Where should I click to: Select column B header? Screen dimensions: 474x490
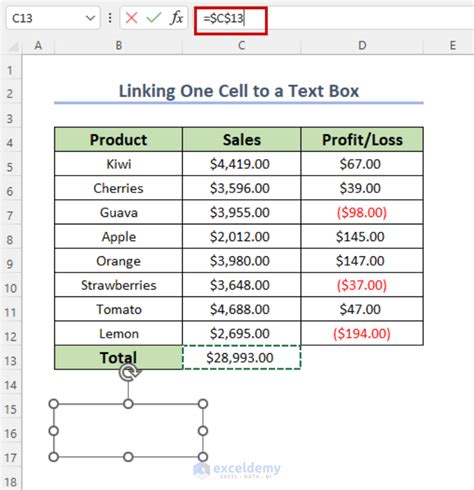119,46
